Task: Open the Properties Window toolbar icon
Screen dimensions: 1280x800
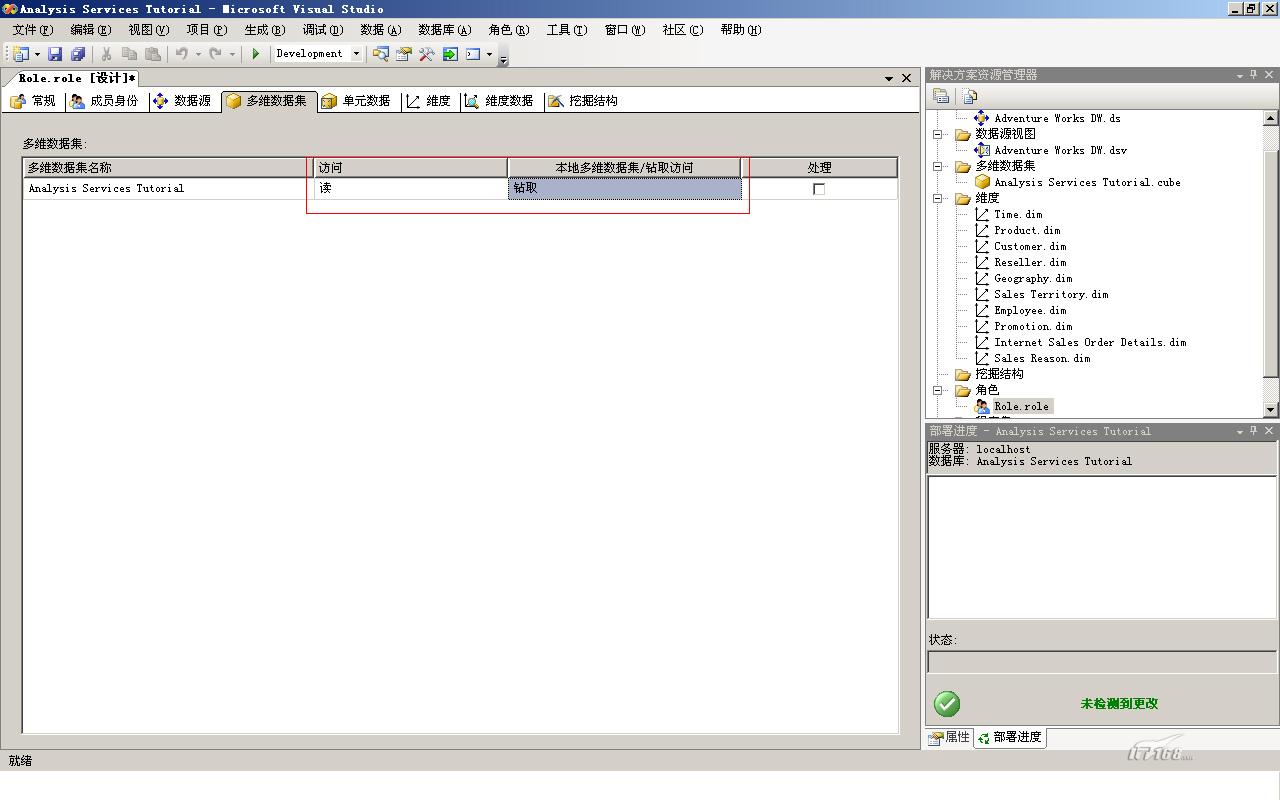Action: coord(404,54)
